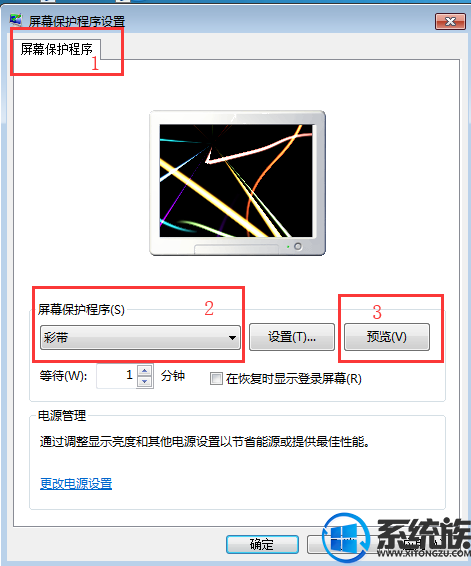The width and height of the screenshot is (471, 566).
Task: Click the 系统族 Windows logo watermark
Action: coord(346,538)
